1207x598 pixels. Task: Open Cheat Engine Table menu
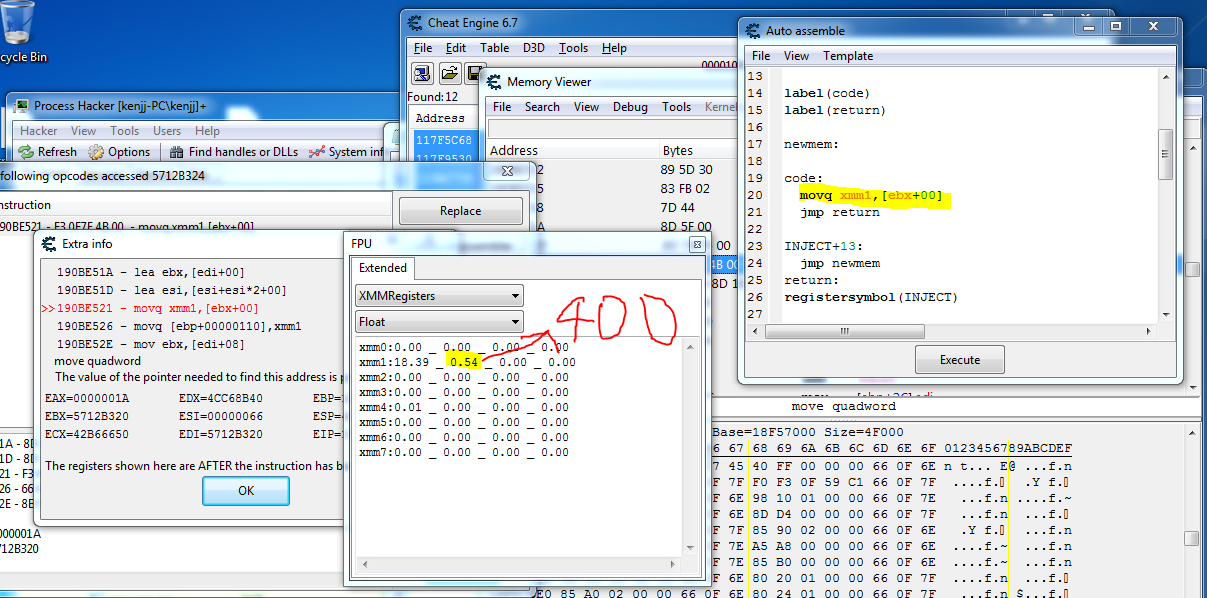tap(494, 48)
